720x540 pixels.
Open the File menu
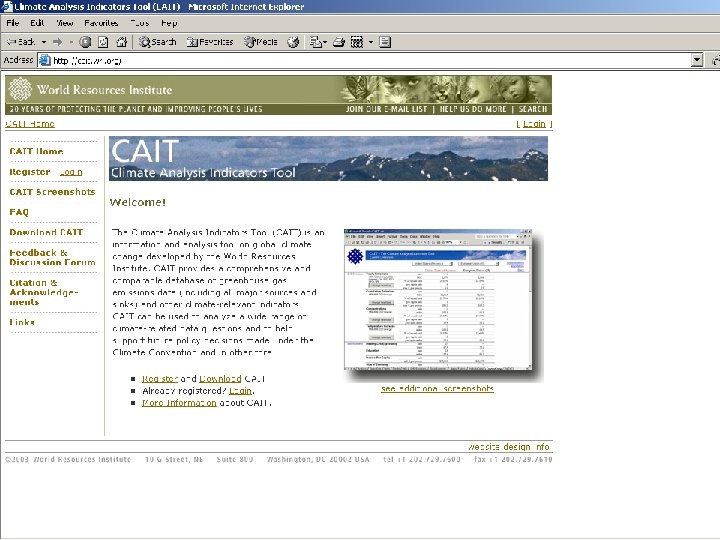pyautogui.click(x=12, y=23)
